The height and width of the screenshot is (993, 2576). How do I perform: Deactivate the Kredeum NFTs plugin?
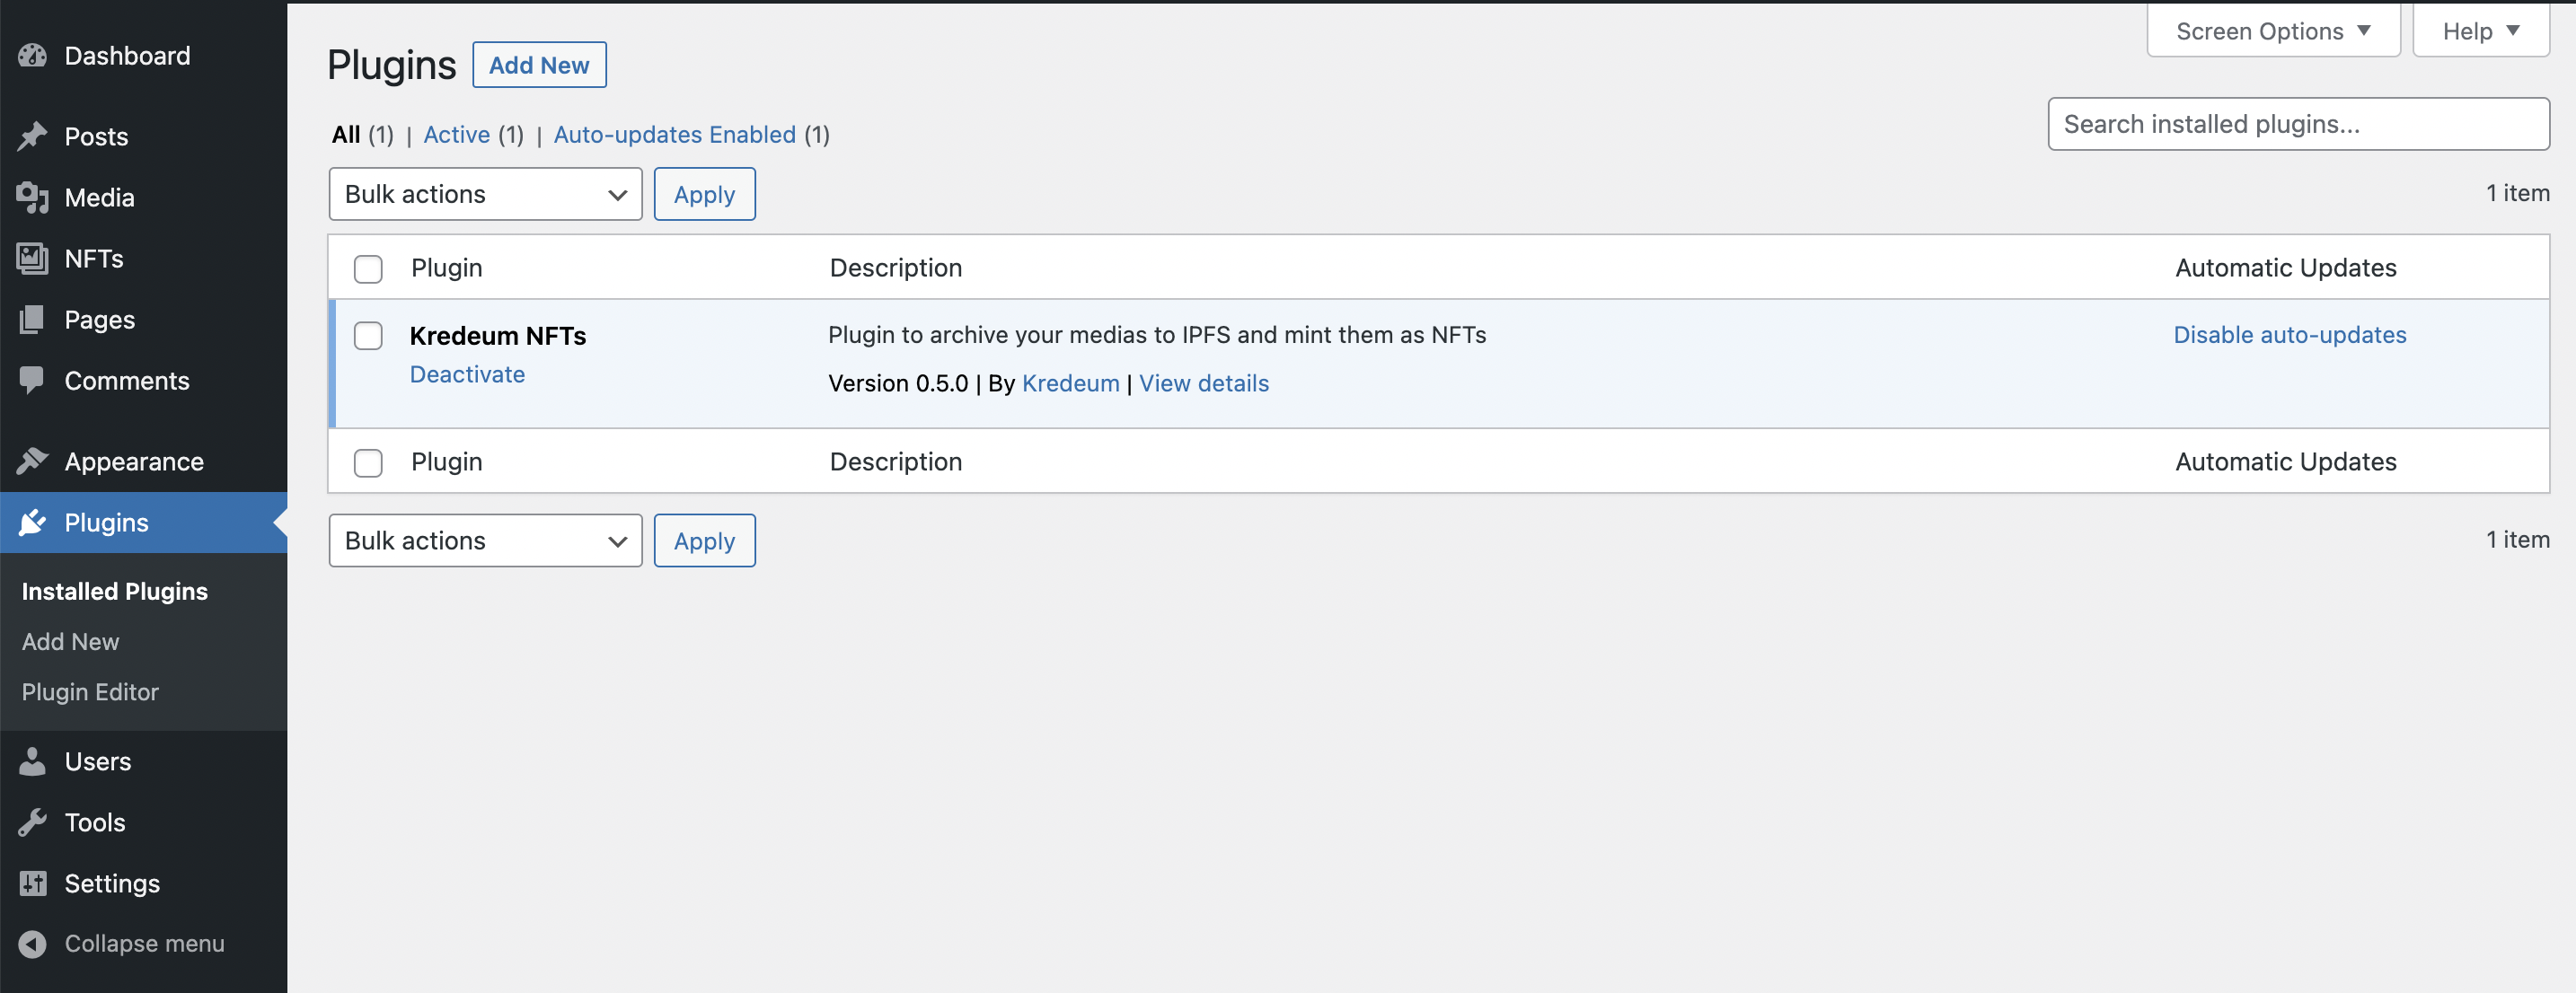pos(467,374)
